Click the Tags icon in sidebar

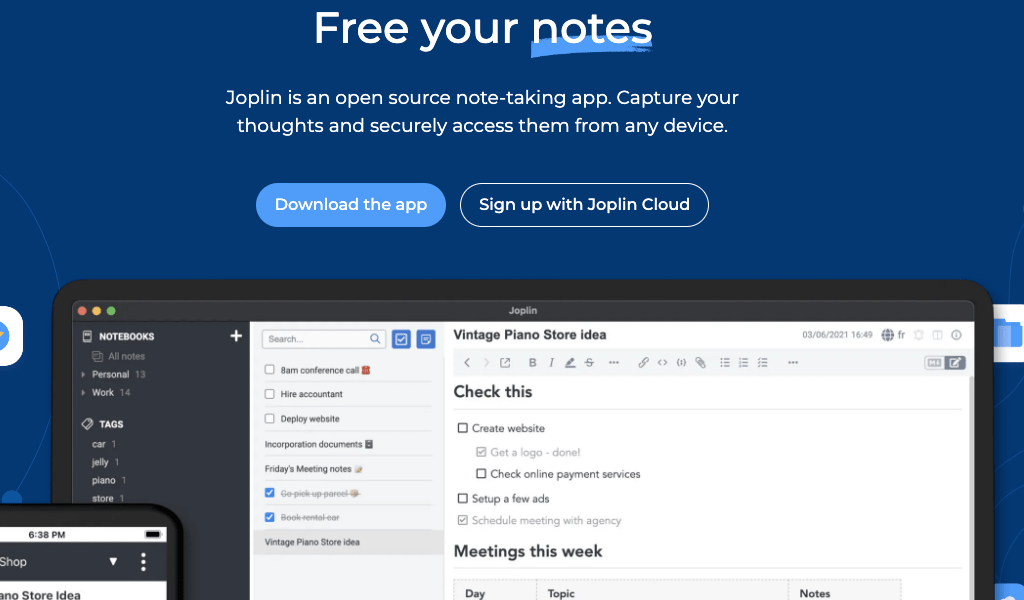[x=88, y=424]
